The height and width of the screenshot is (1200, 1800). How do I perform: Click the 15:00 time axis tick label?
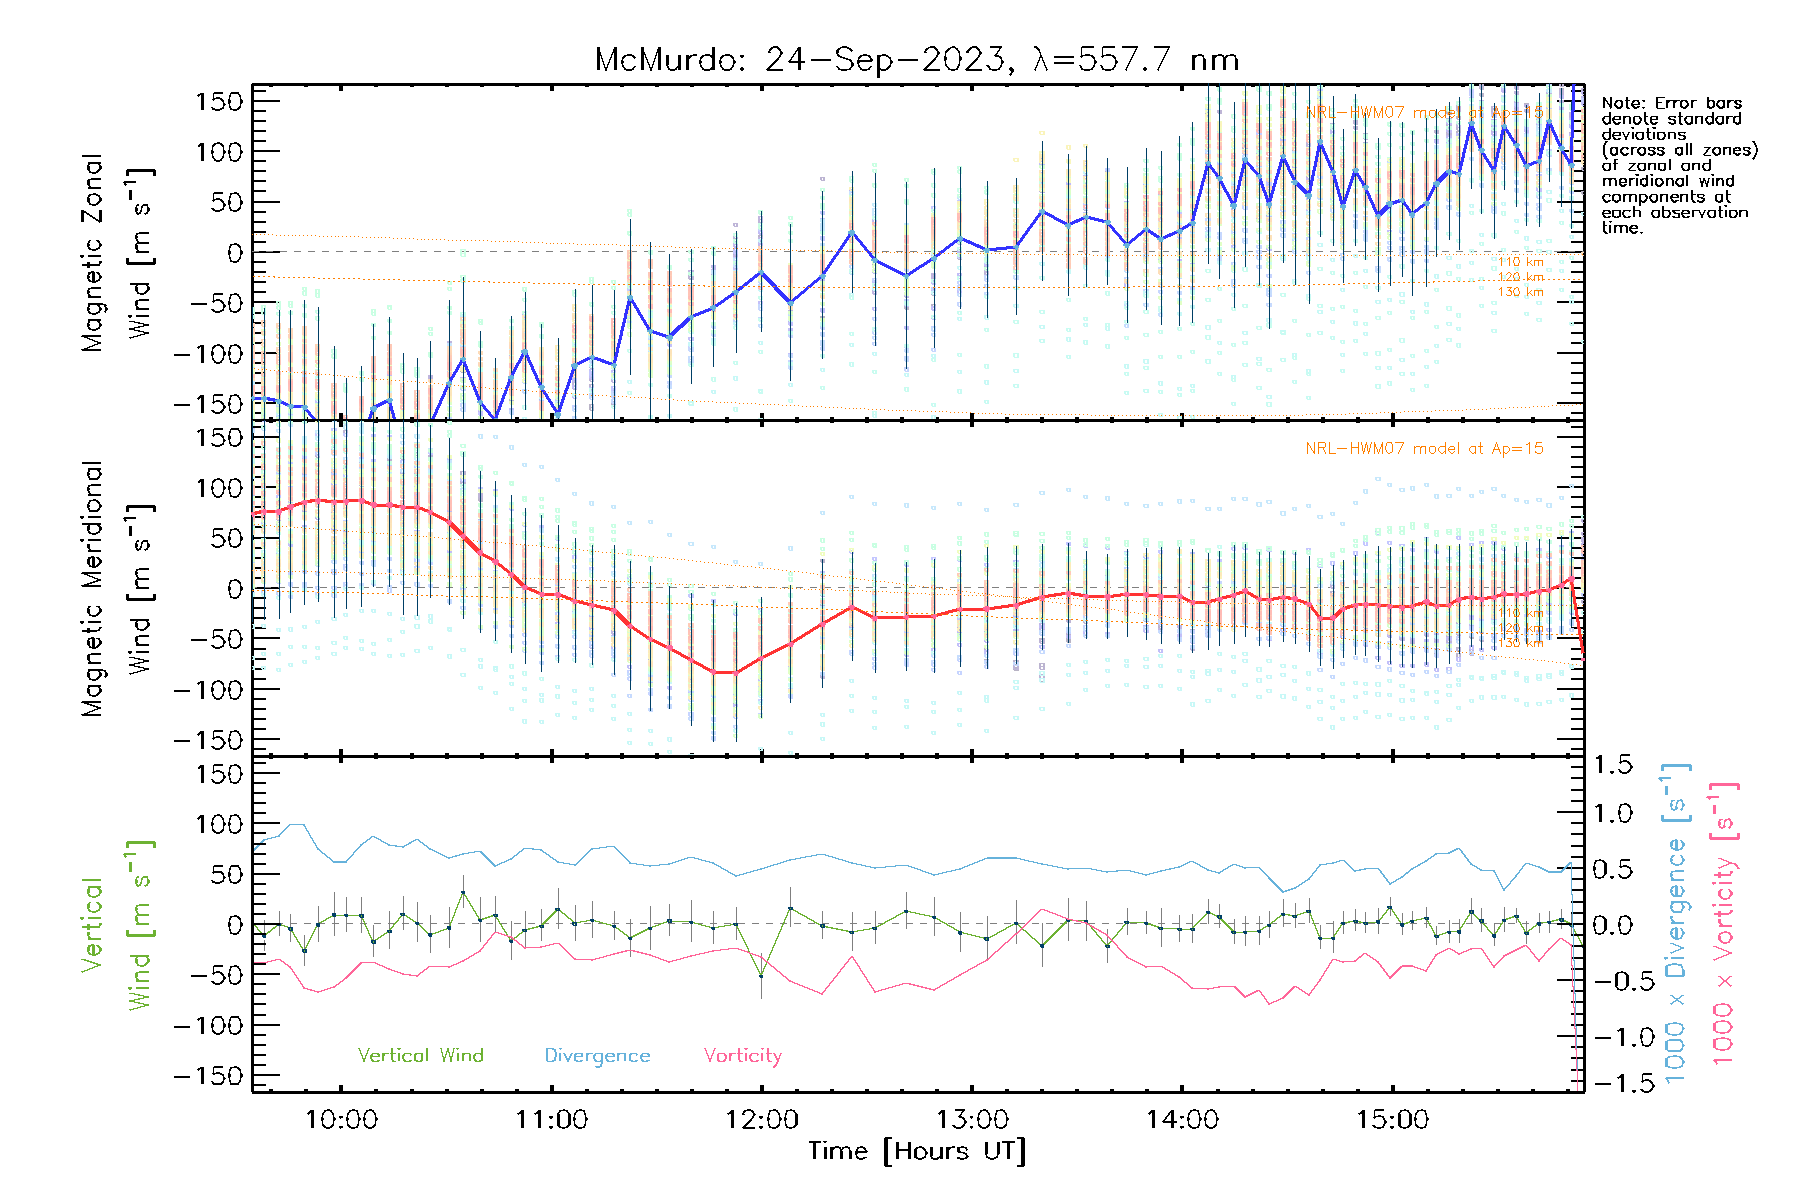(1392, 1120)
